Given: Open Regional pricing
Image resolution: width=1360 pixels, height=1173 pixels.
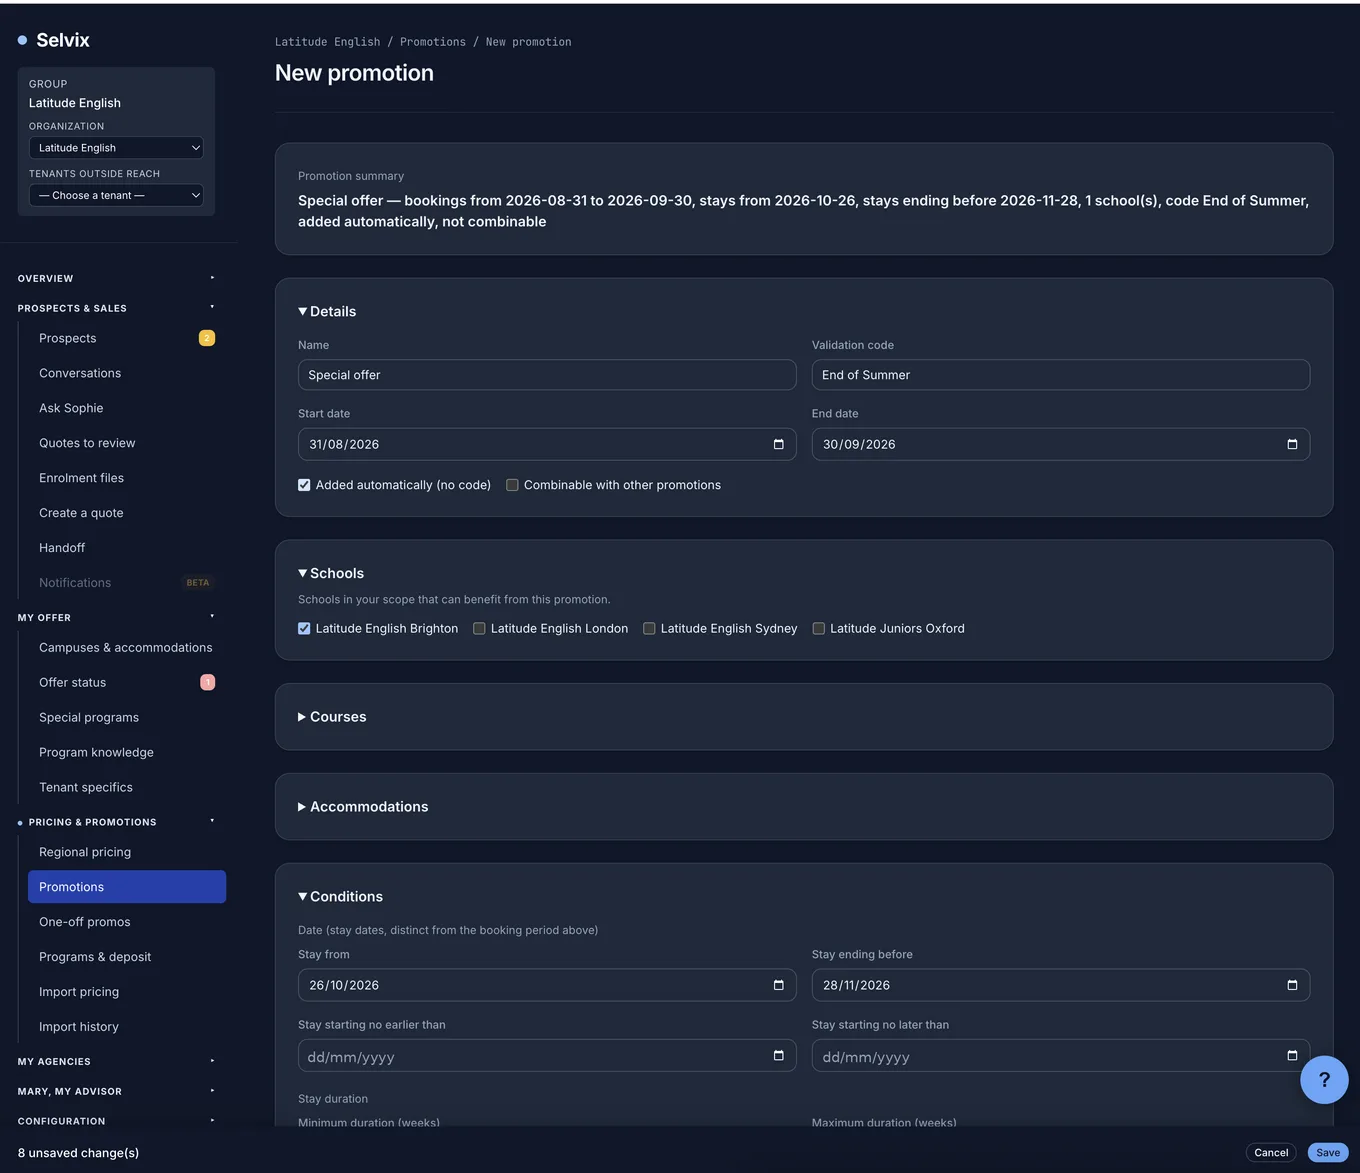Looking at the screenshot, I should [x=127, y=852].
